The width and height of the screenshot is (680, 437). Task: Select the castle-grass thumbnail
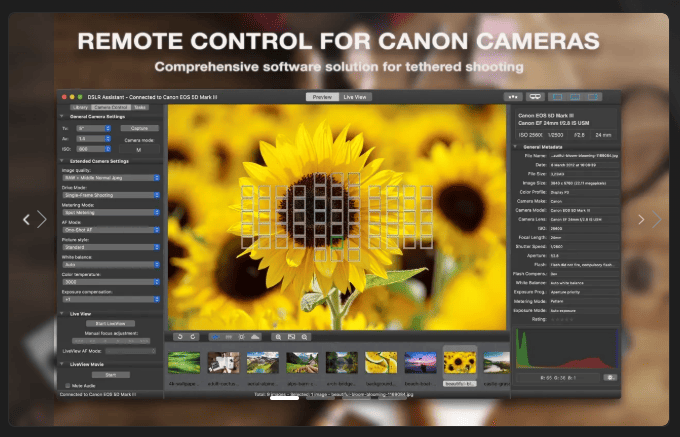[x=497, y=362]
